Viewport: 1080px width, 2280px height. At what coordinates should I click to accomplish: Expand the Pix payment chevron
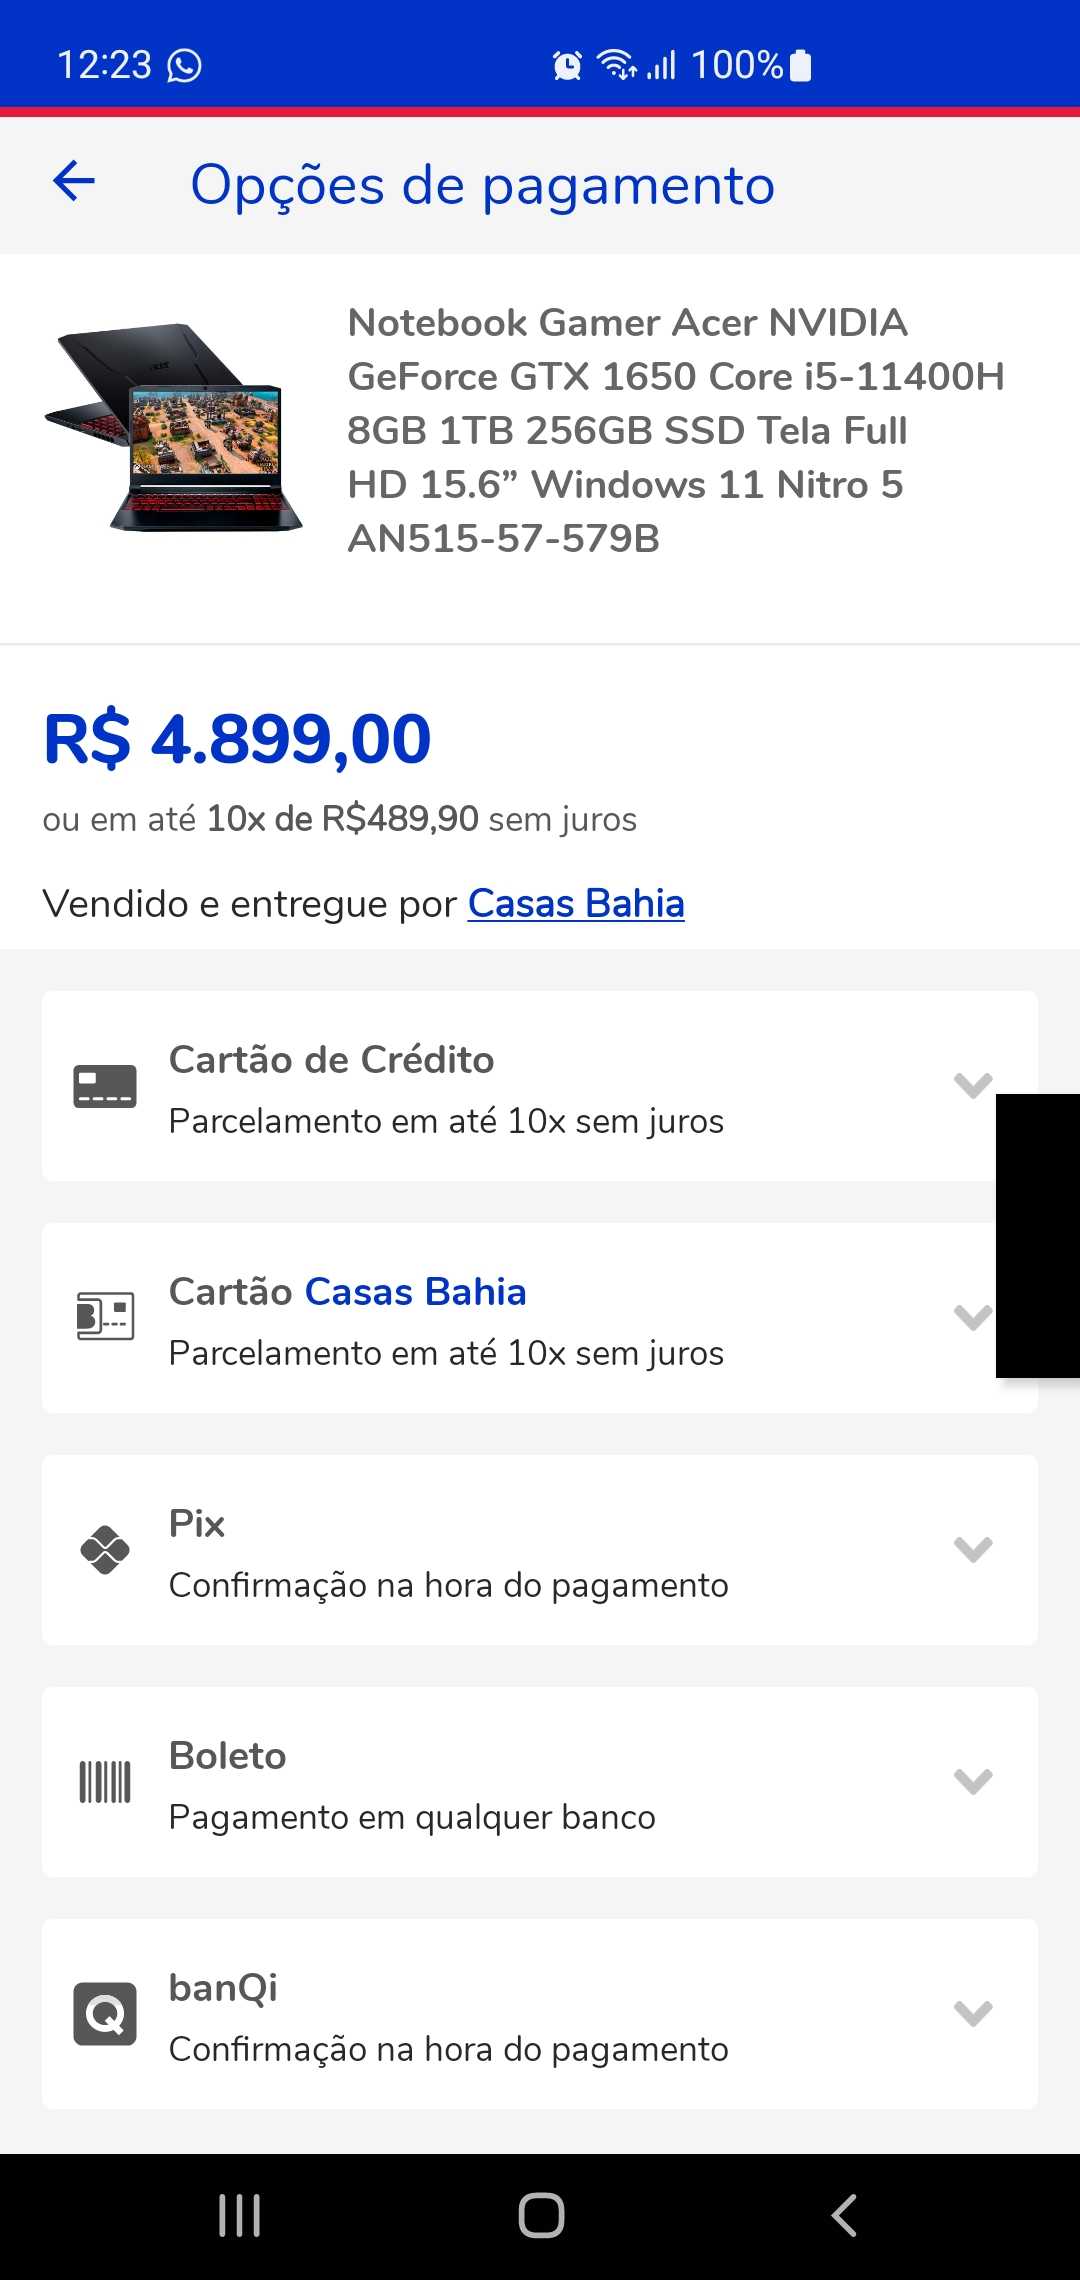972,1549
